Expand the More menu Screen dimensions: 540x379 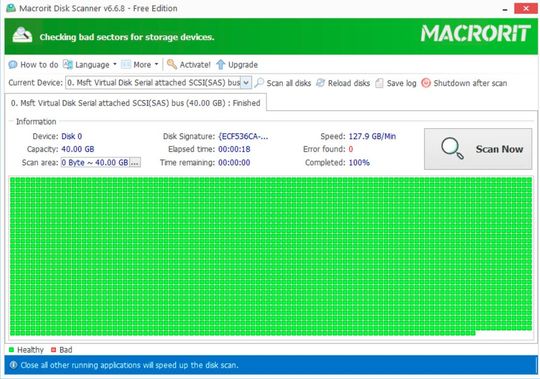tap(140, 65)
